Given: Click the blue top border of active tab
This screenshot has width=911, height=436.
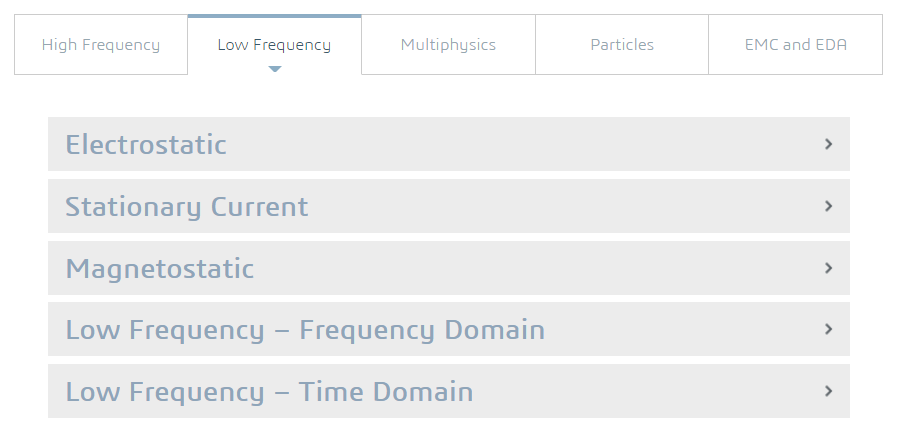Looking at the screenshot, I should (x=274, y=16).
